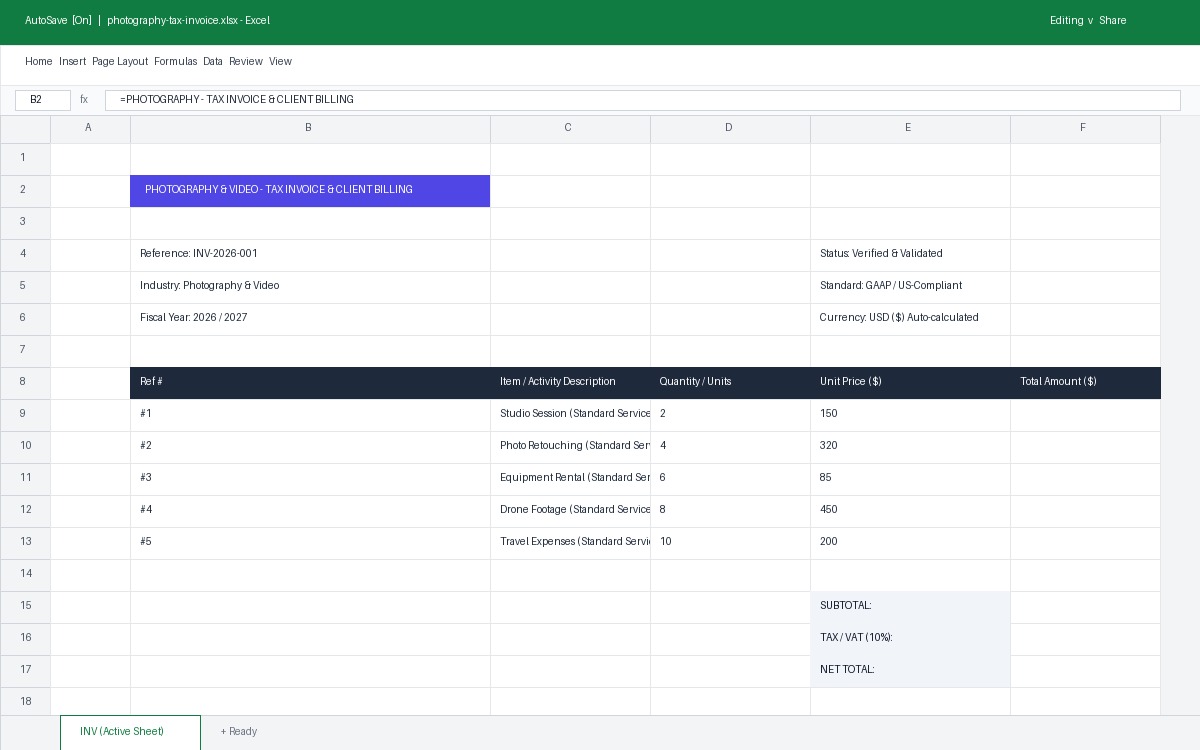Open the Formulas tab
The width and height of the screenshot is (1200, 750).
point(176,61)
